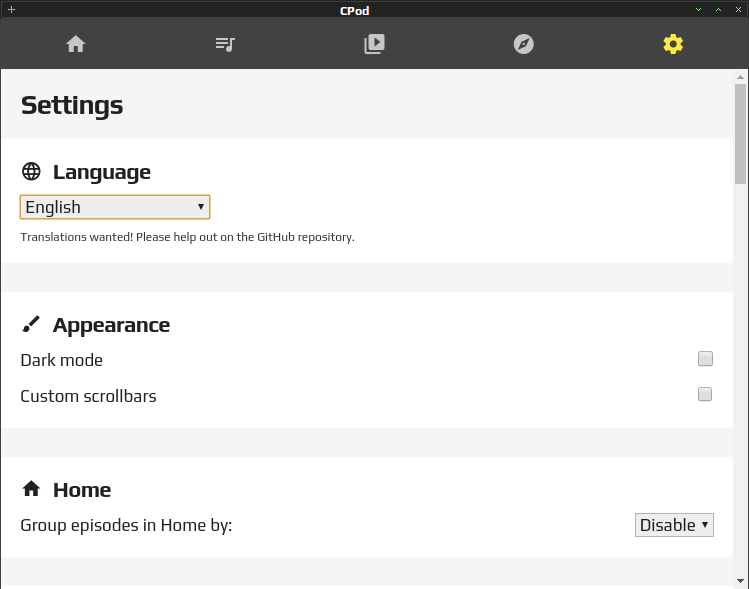The height and width of the screenshot is (589, 749).
Task: Open the Queue playlist icon
Action: [x=225, y=44]
